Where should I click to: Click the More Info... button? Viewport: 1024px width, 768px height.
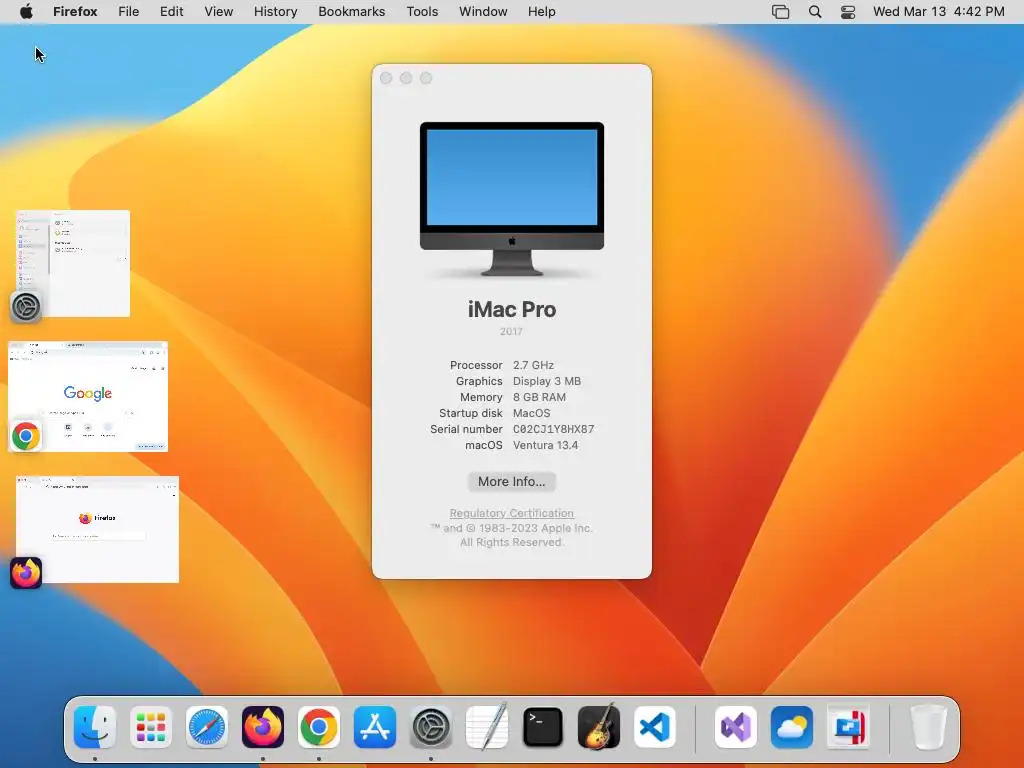tap(511, 481)
